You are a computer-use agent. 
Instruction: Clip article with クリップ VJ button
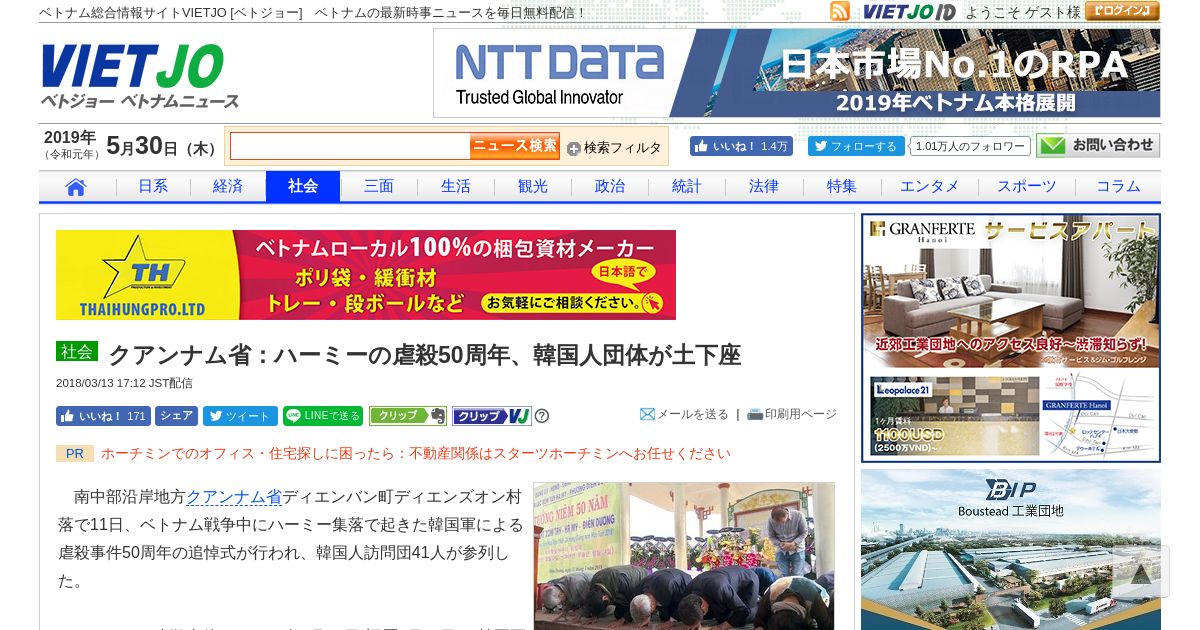click(x=492, y=416)
